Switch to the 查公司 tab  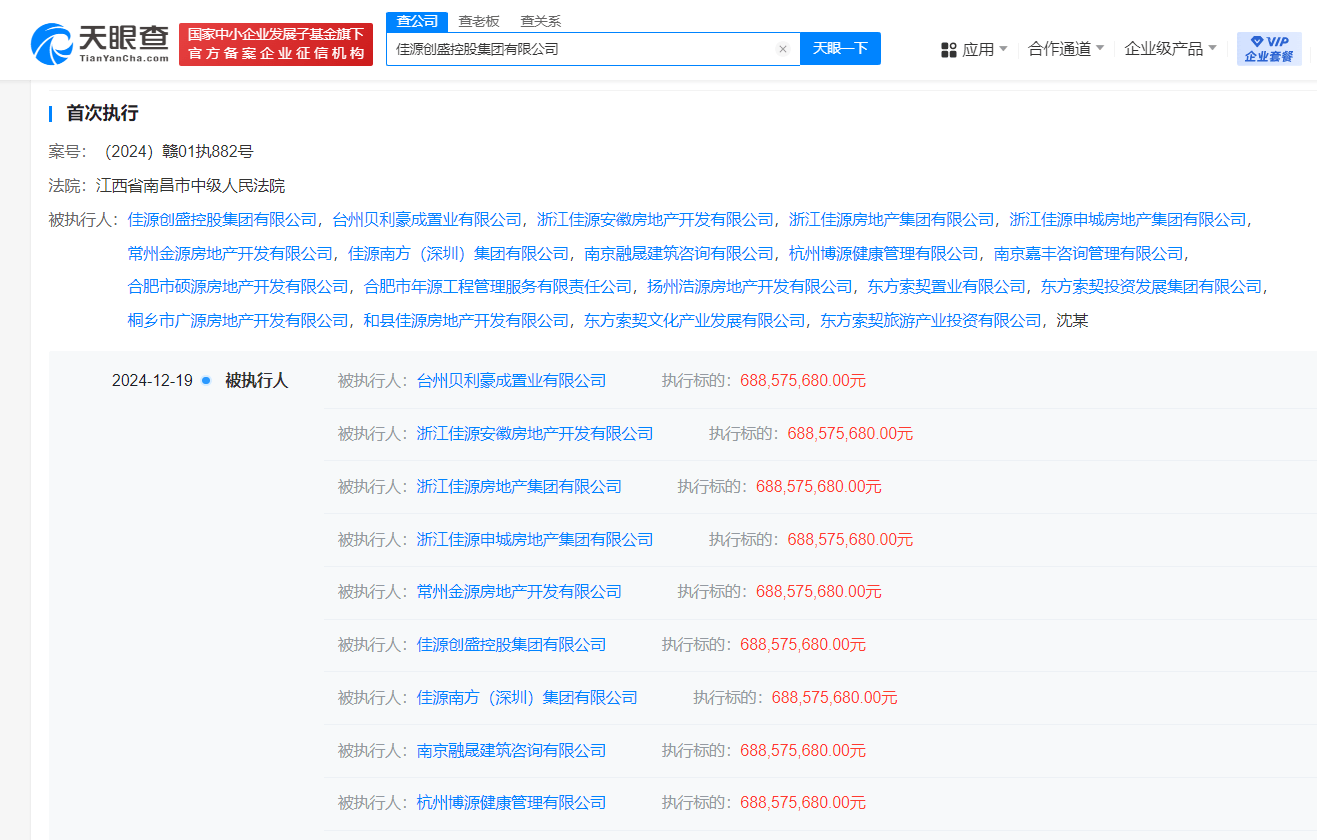point(417,21)
